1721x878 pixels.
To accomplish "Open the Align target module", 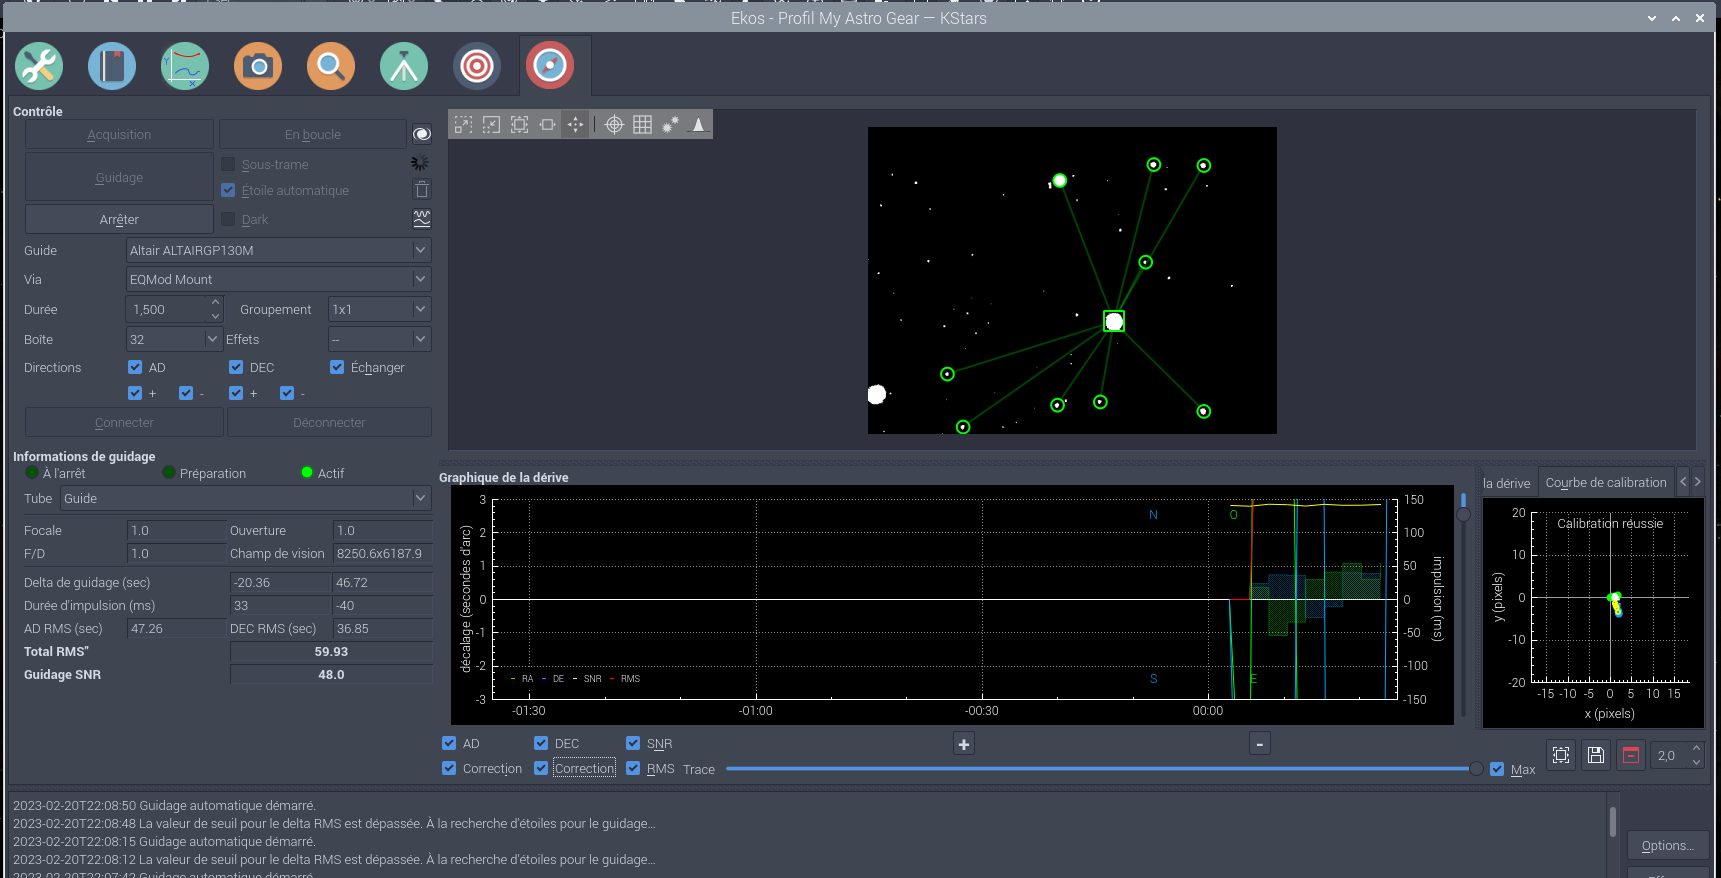I will (477, 67).
